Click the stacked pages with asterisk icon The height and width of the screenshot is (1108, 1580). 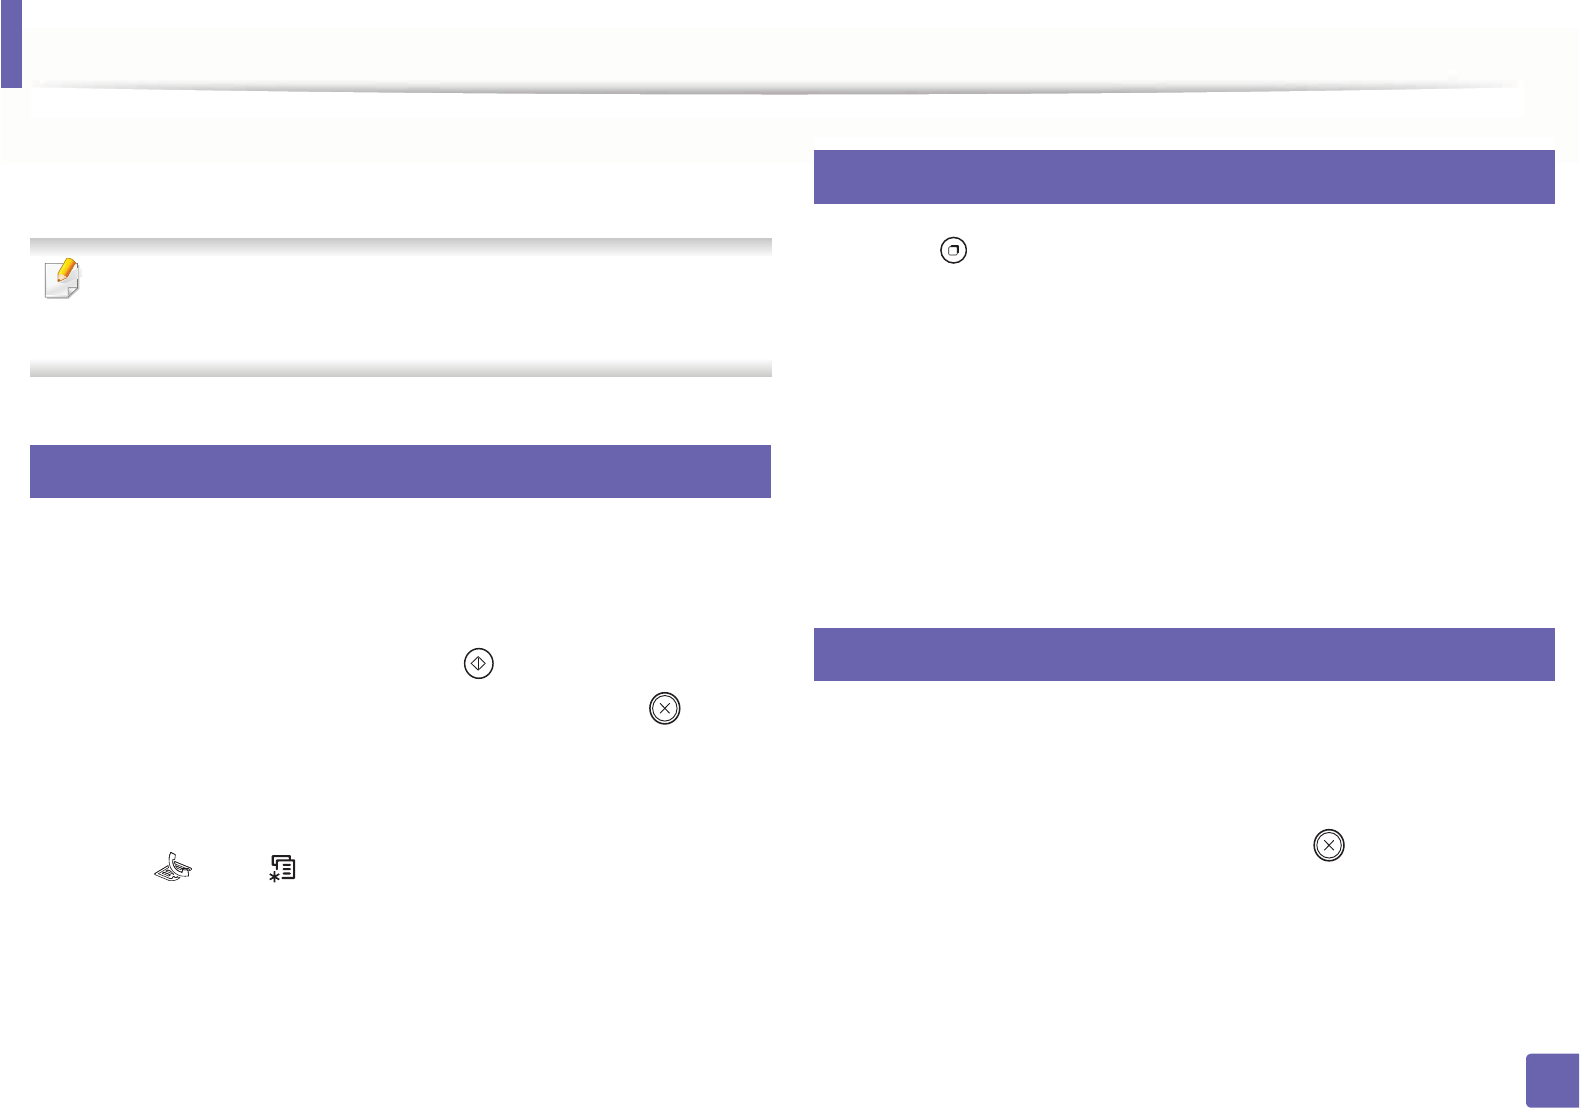(283, 867)
